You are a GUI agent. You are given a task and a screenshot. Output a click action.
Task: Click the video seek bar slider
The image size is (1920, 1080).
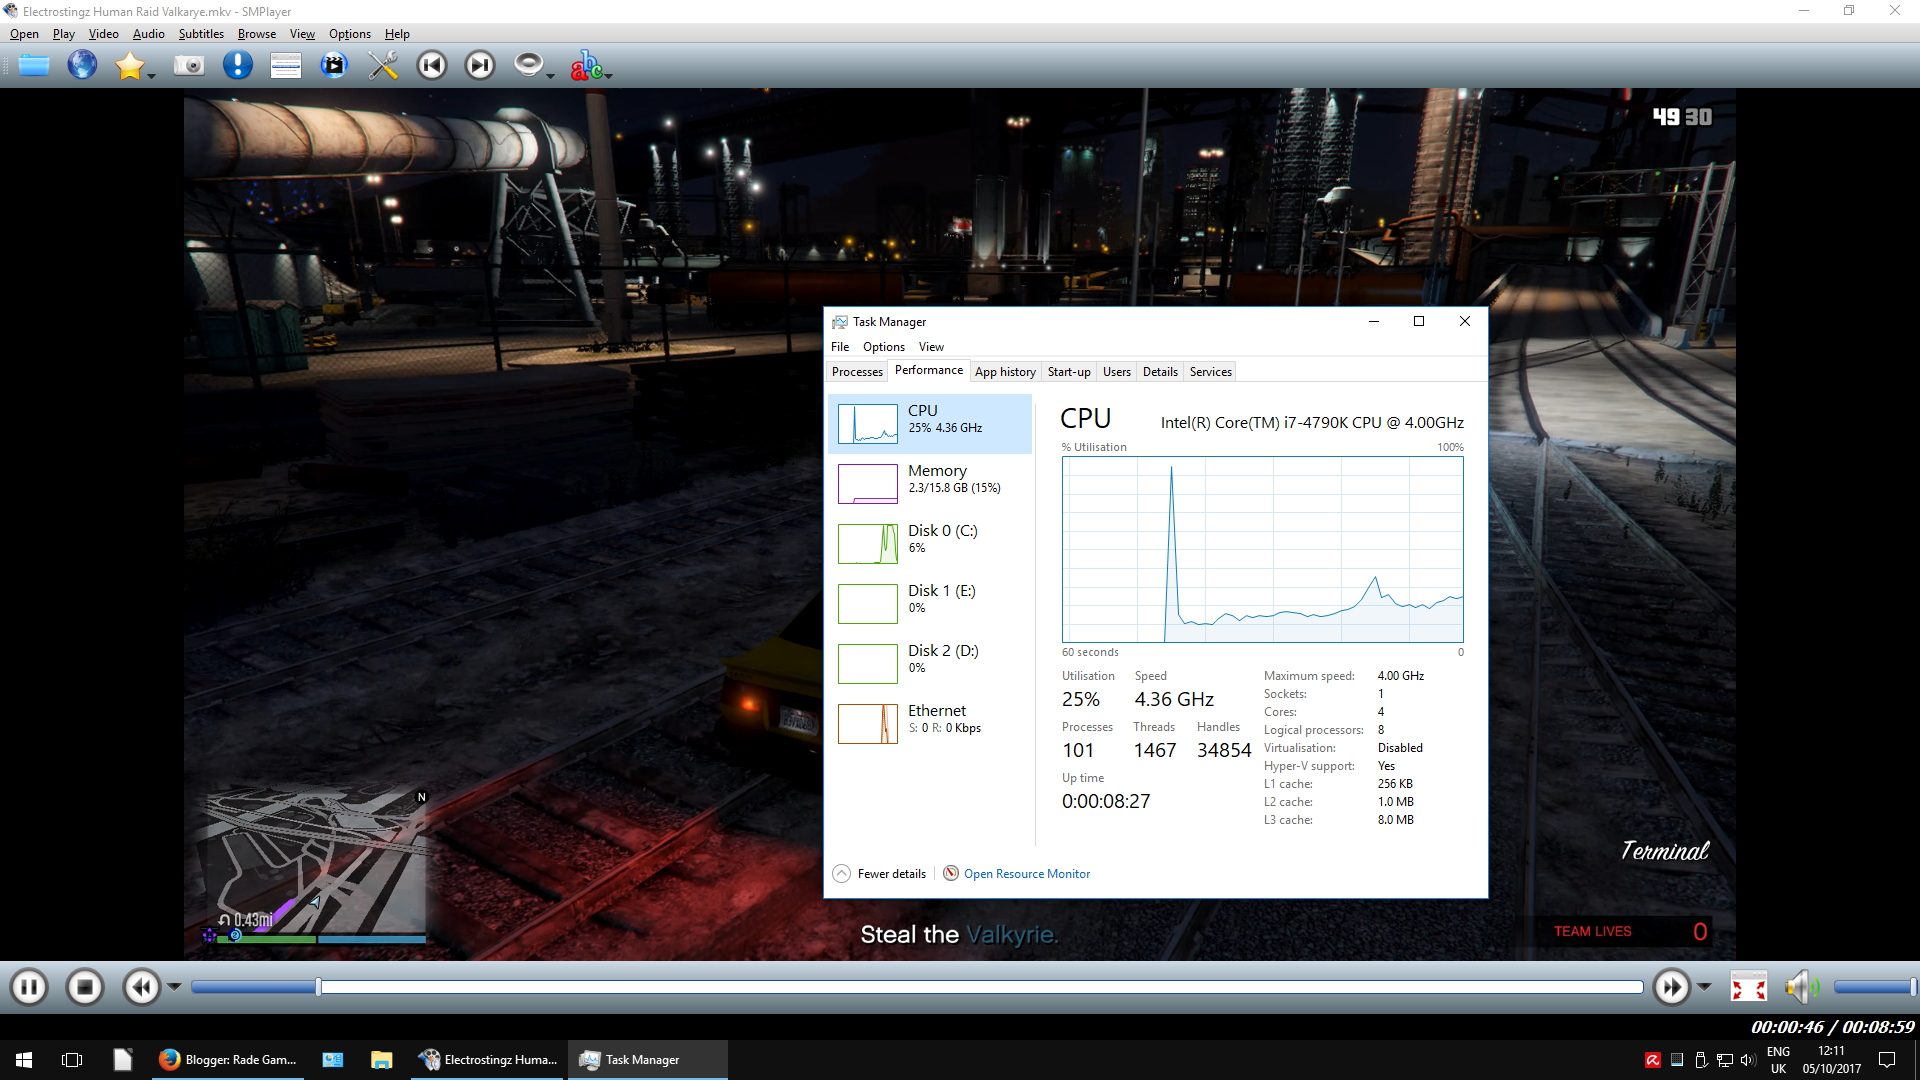(318, 988)
